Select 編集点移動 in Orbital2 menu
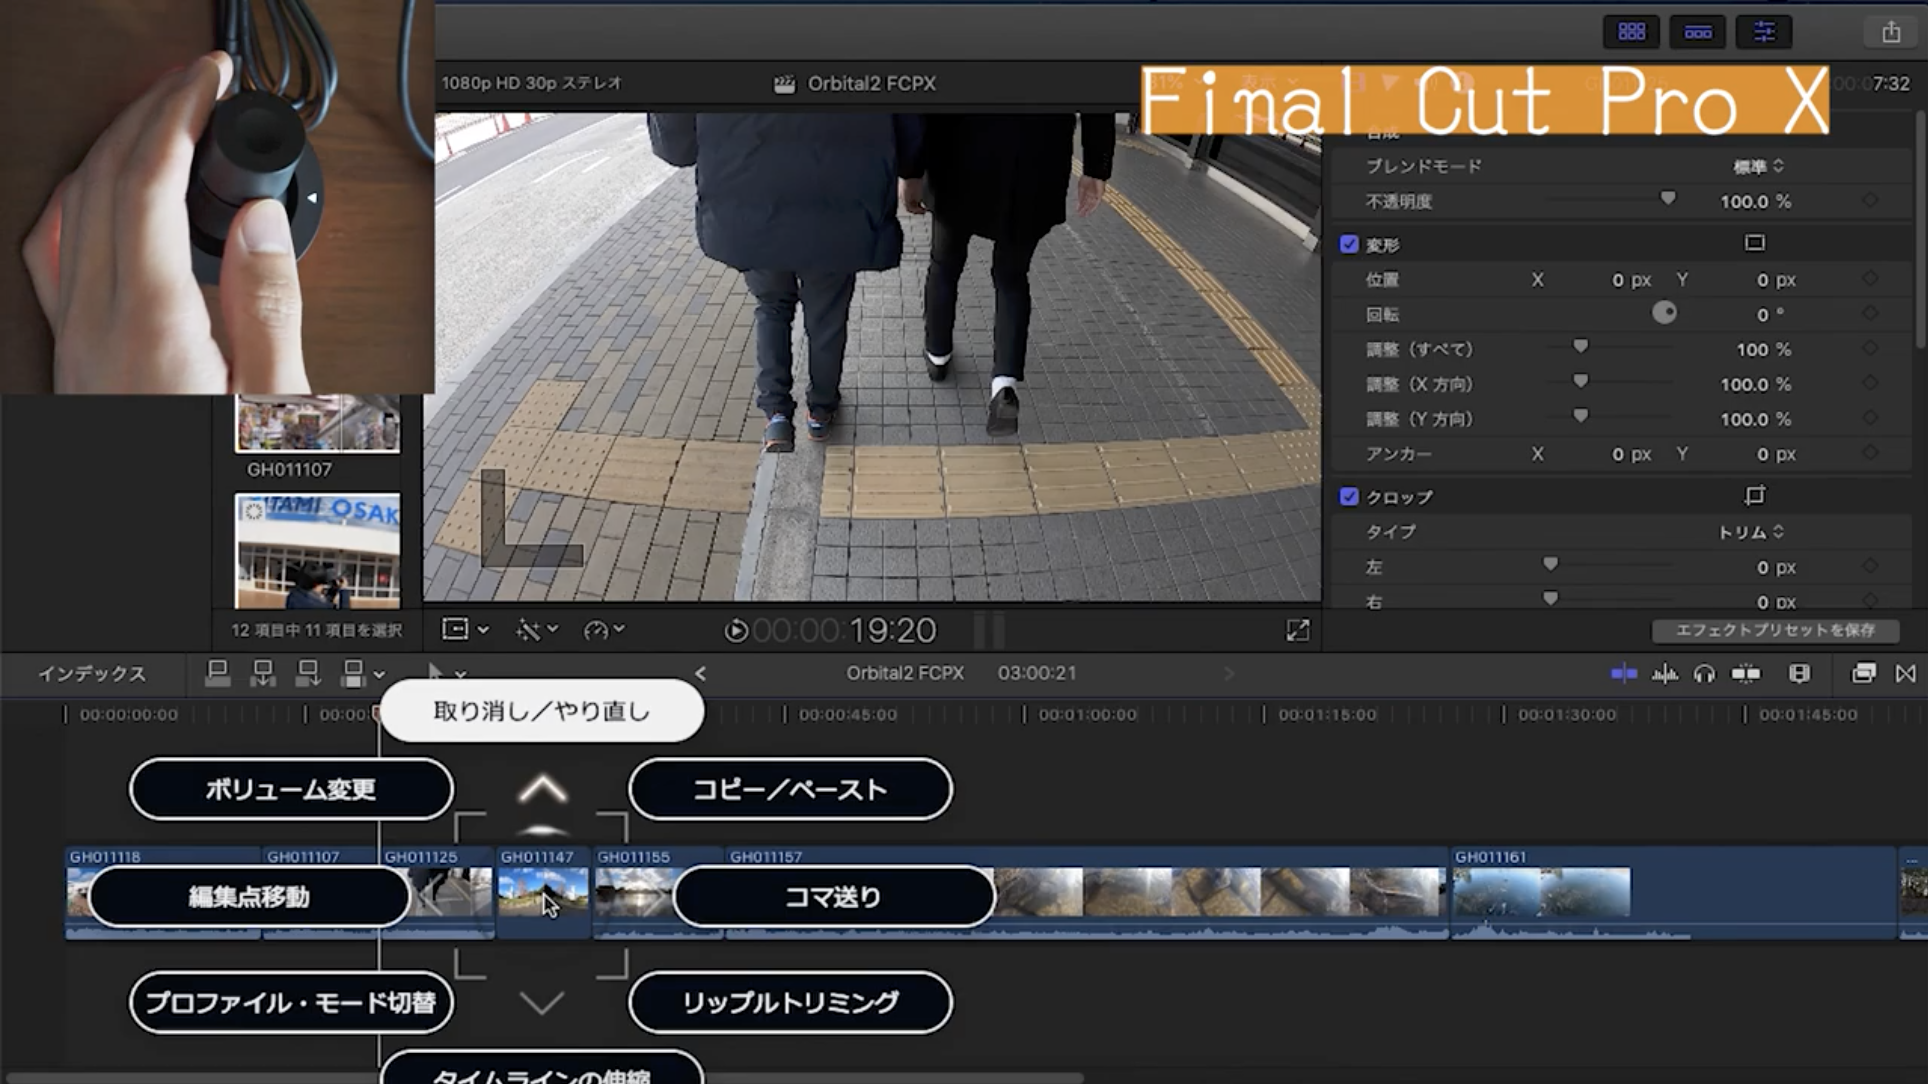 (250, 897)
